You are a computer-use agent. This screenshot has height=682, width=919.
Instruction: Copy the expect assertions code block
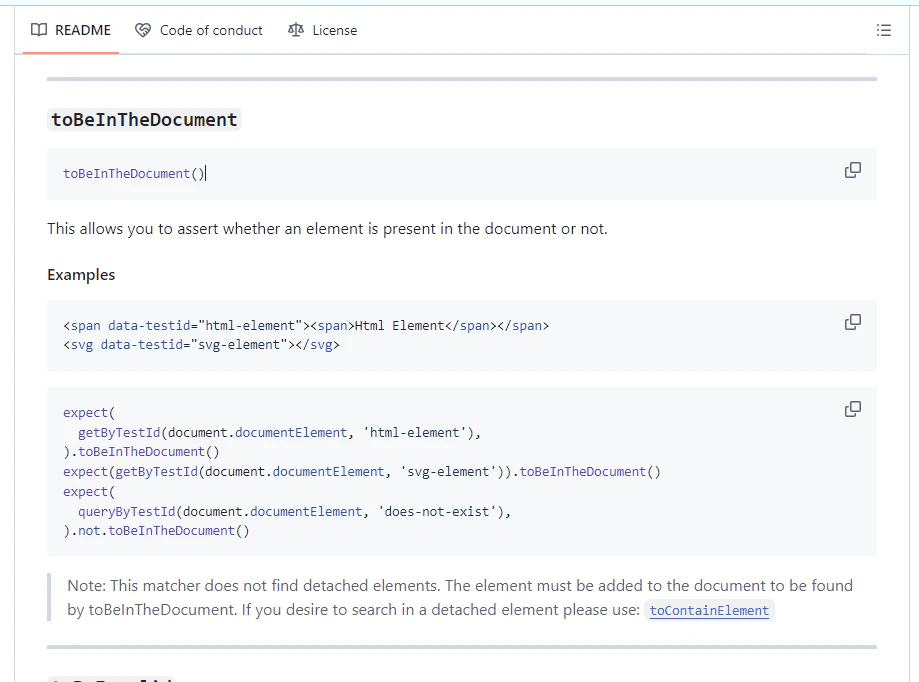tap(852, 409)
